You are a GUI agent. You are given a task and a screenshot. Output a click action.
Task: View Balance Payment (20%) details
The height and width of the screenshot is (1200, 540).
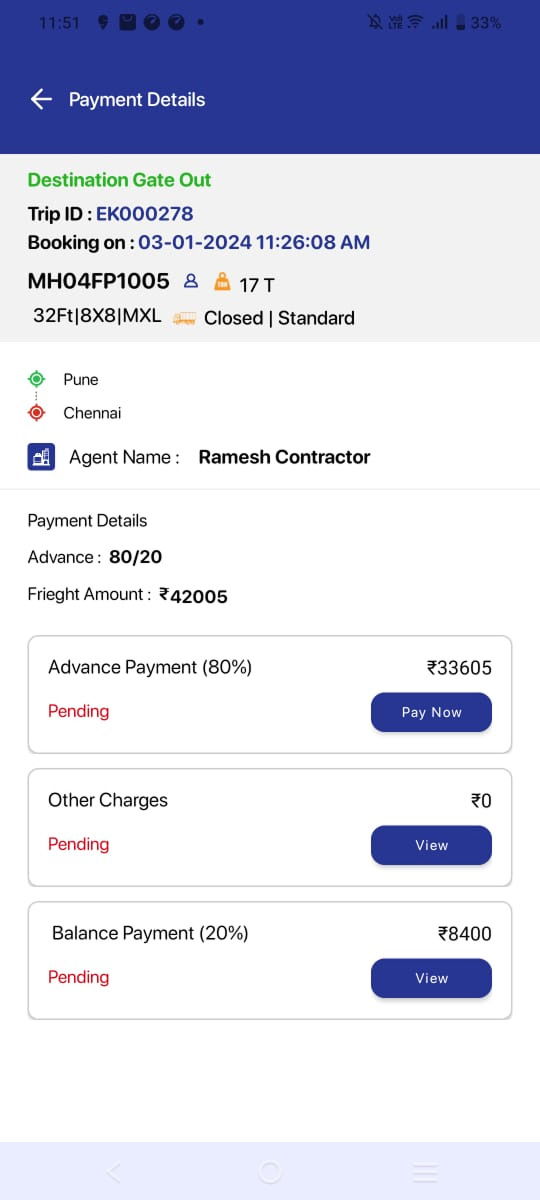click(x=431, y=978)
